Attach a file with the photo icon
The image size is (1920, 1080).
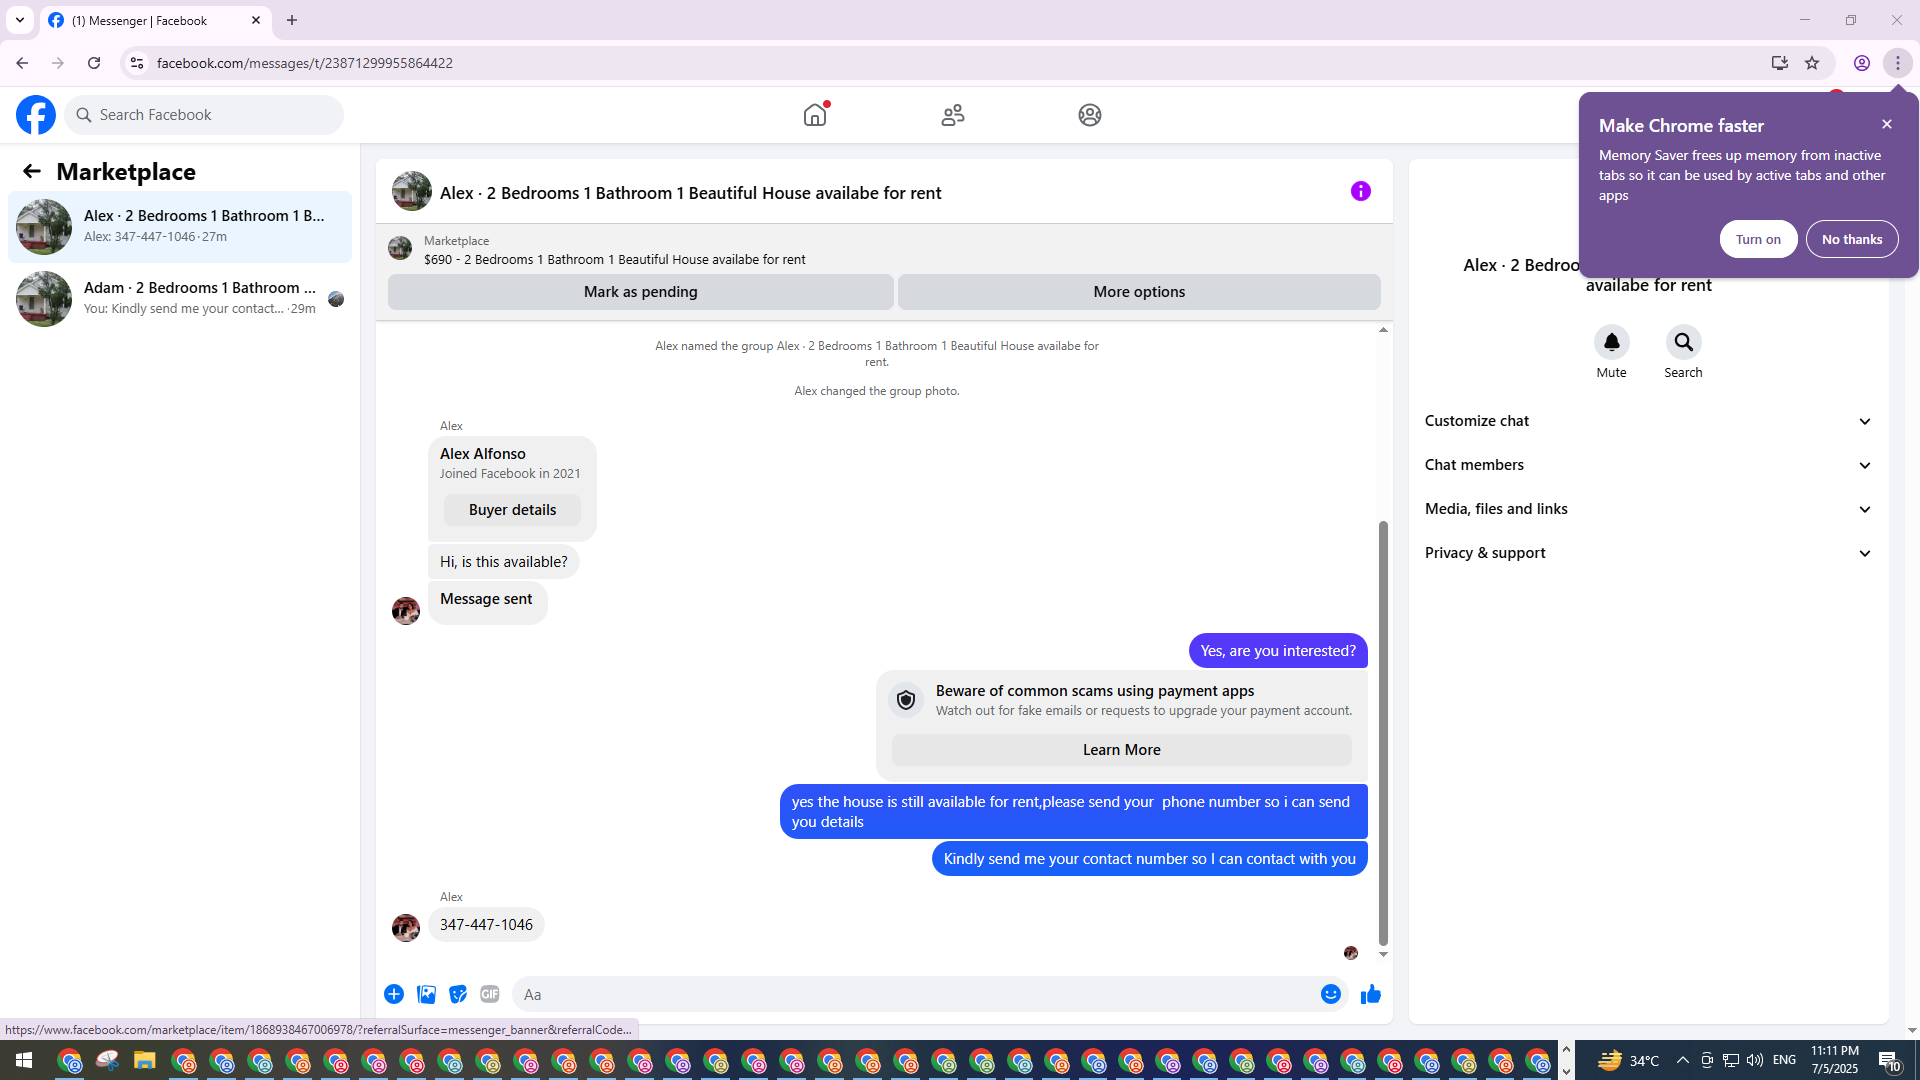tap(426, 994)
